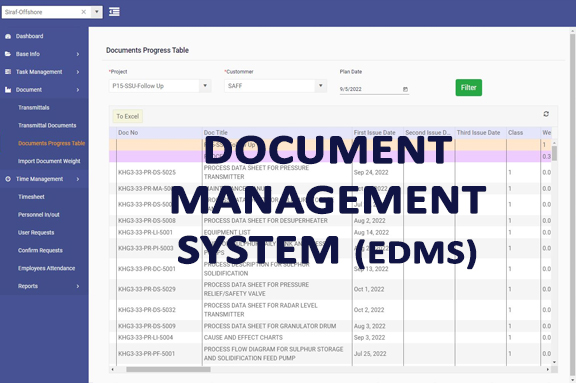Open User Requests in sidebar

(x=36, y=232)
